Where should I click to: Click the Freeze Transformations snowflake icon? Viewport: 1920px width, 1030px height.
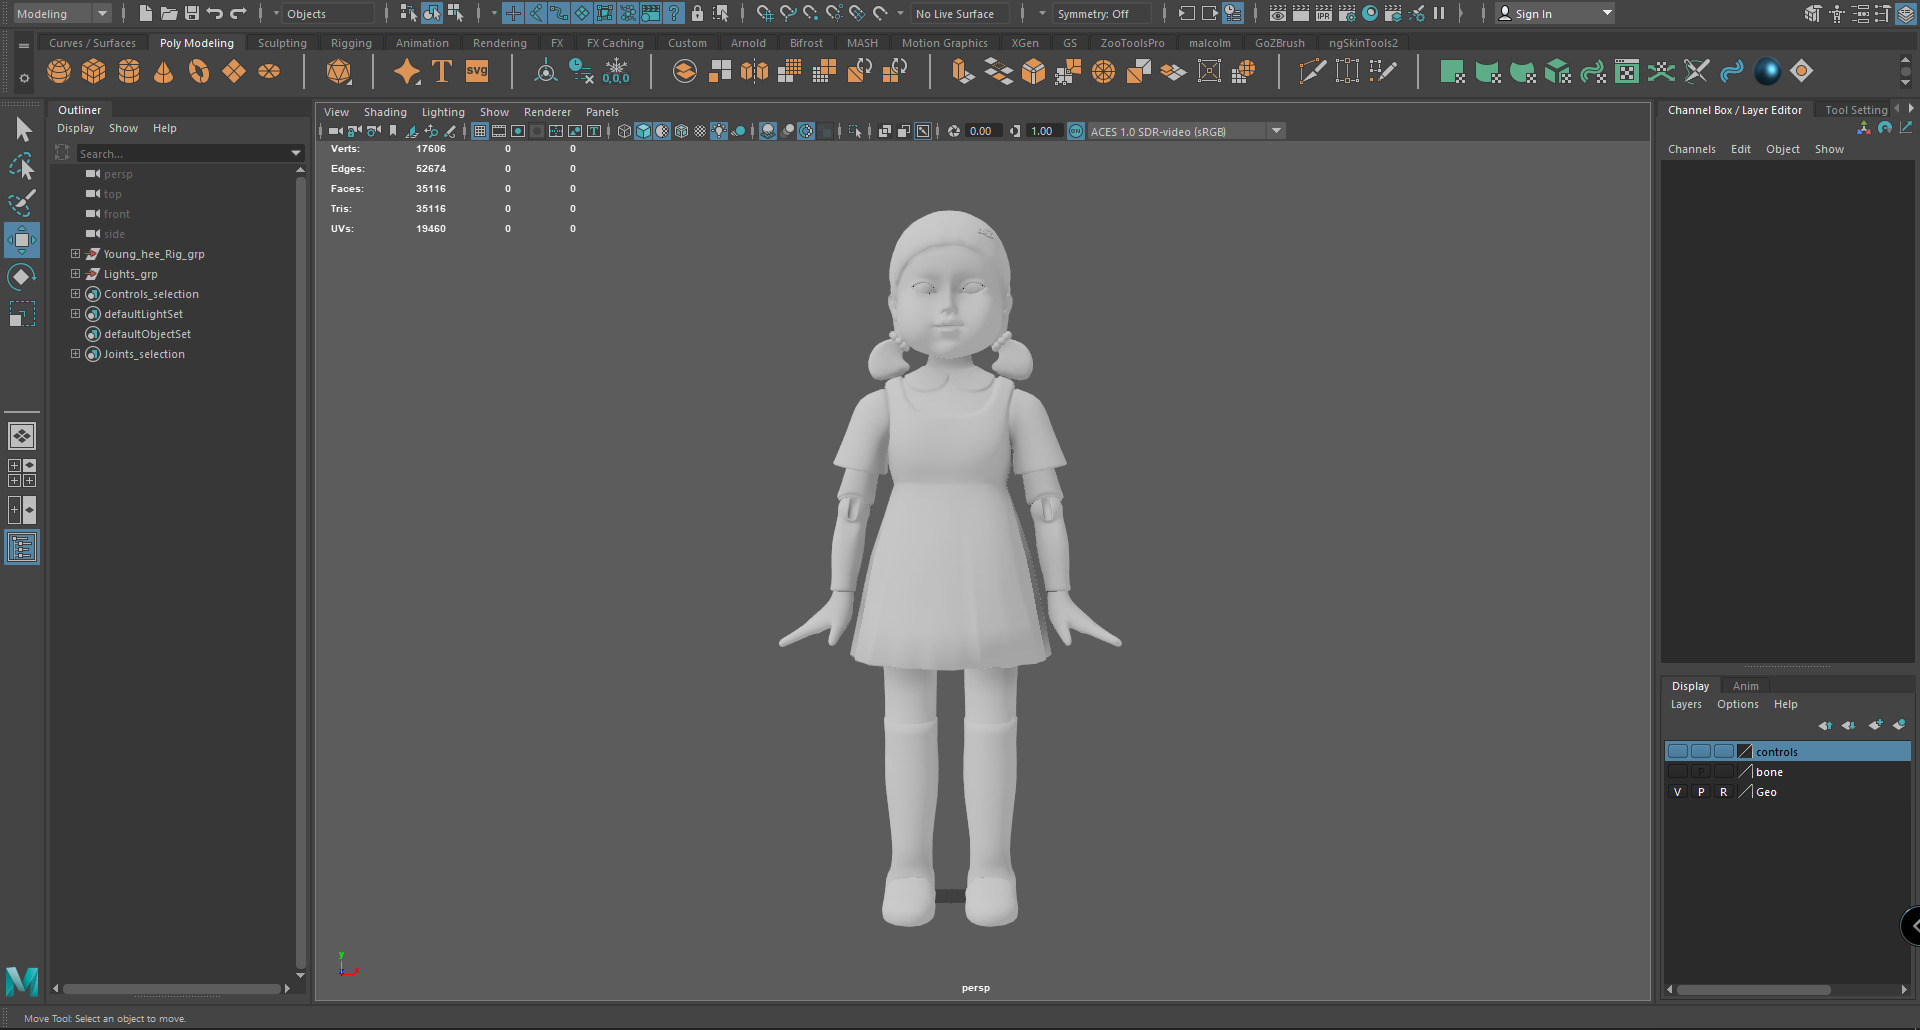click(616, 71)
